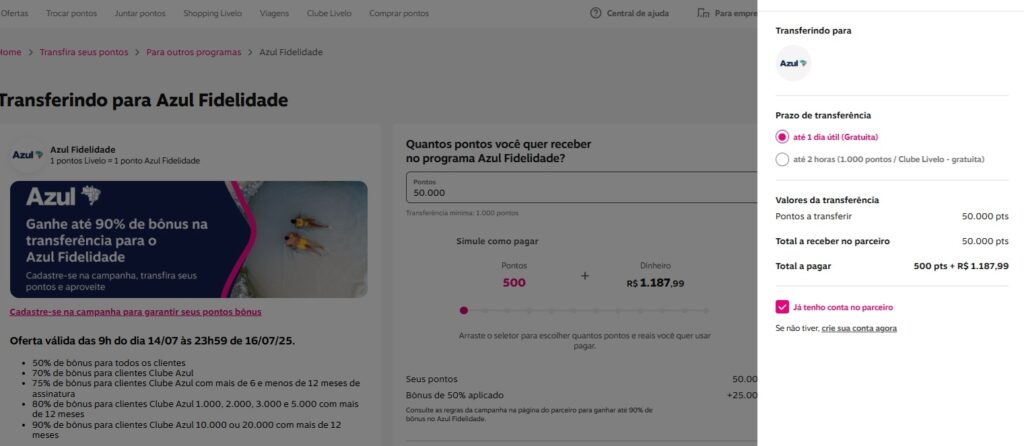The image size is (1024, 446).
Task: Select Comprar pontos in the top menu
Action: pos(400,13)
